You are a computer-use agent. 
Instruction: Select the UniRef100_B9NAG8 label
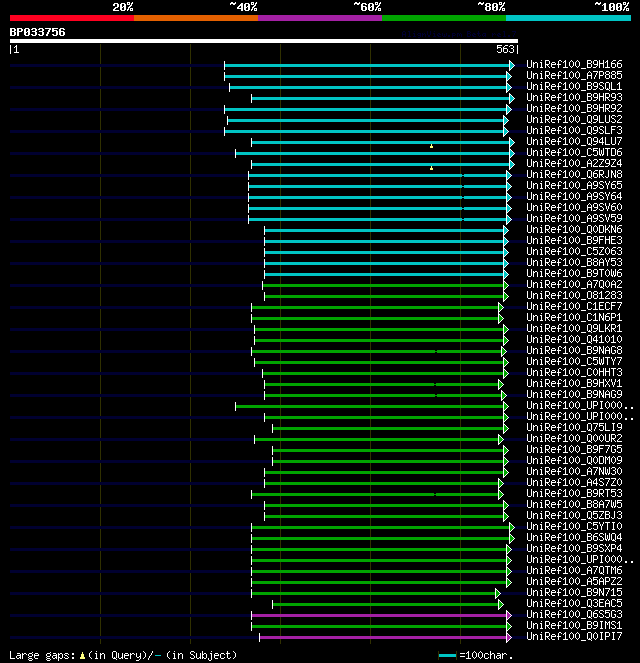pyautogui.click(x=574, y=350)
